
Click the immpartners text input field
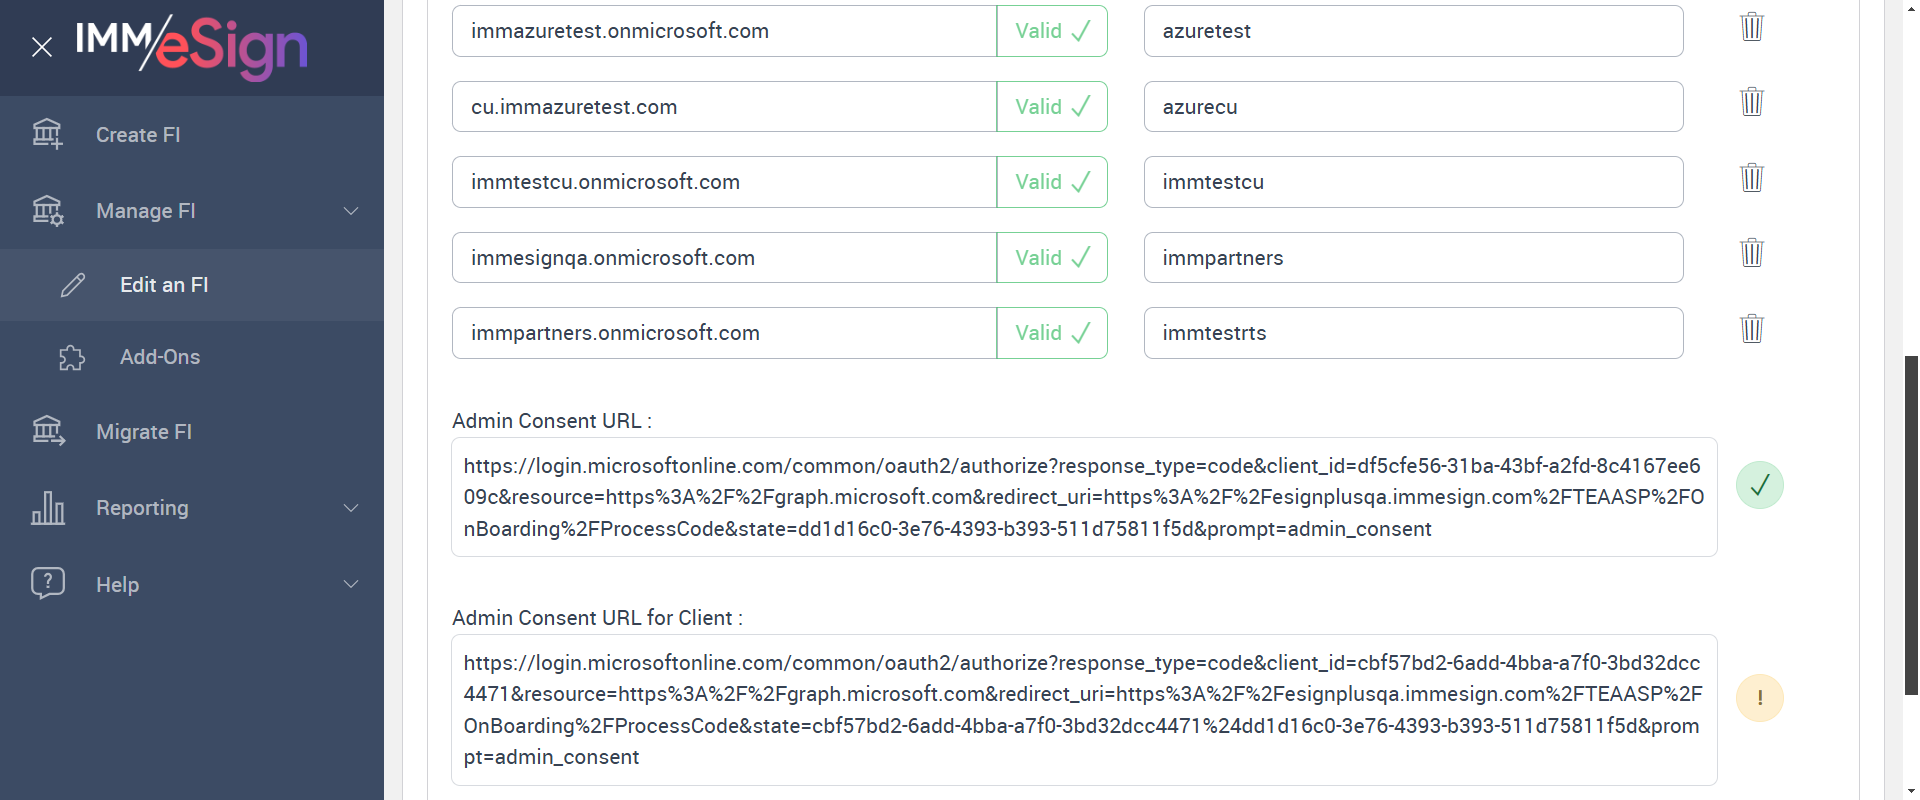pos(1412,258)
